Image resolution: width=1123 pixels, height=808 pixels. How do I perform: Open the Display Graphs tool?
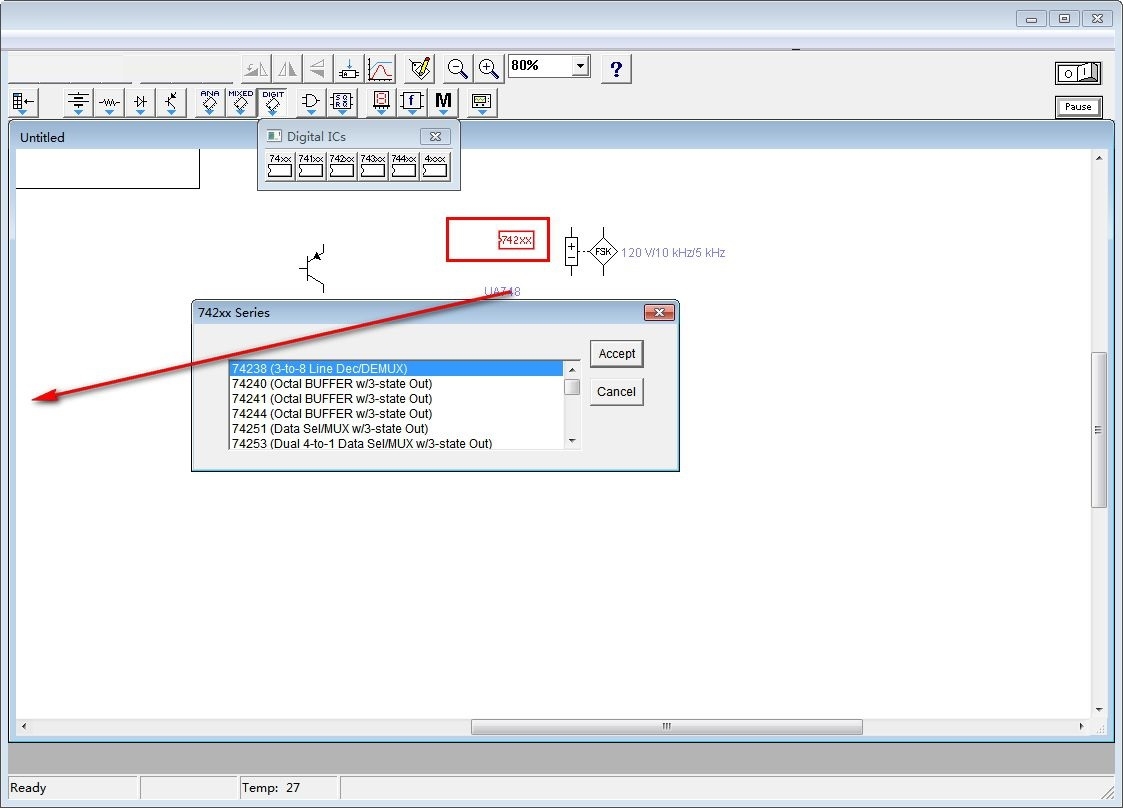click(x=380, y=69)
